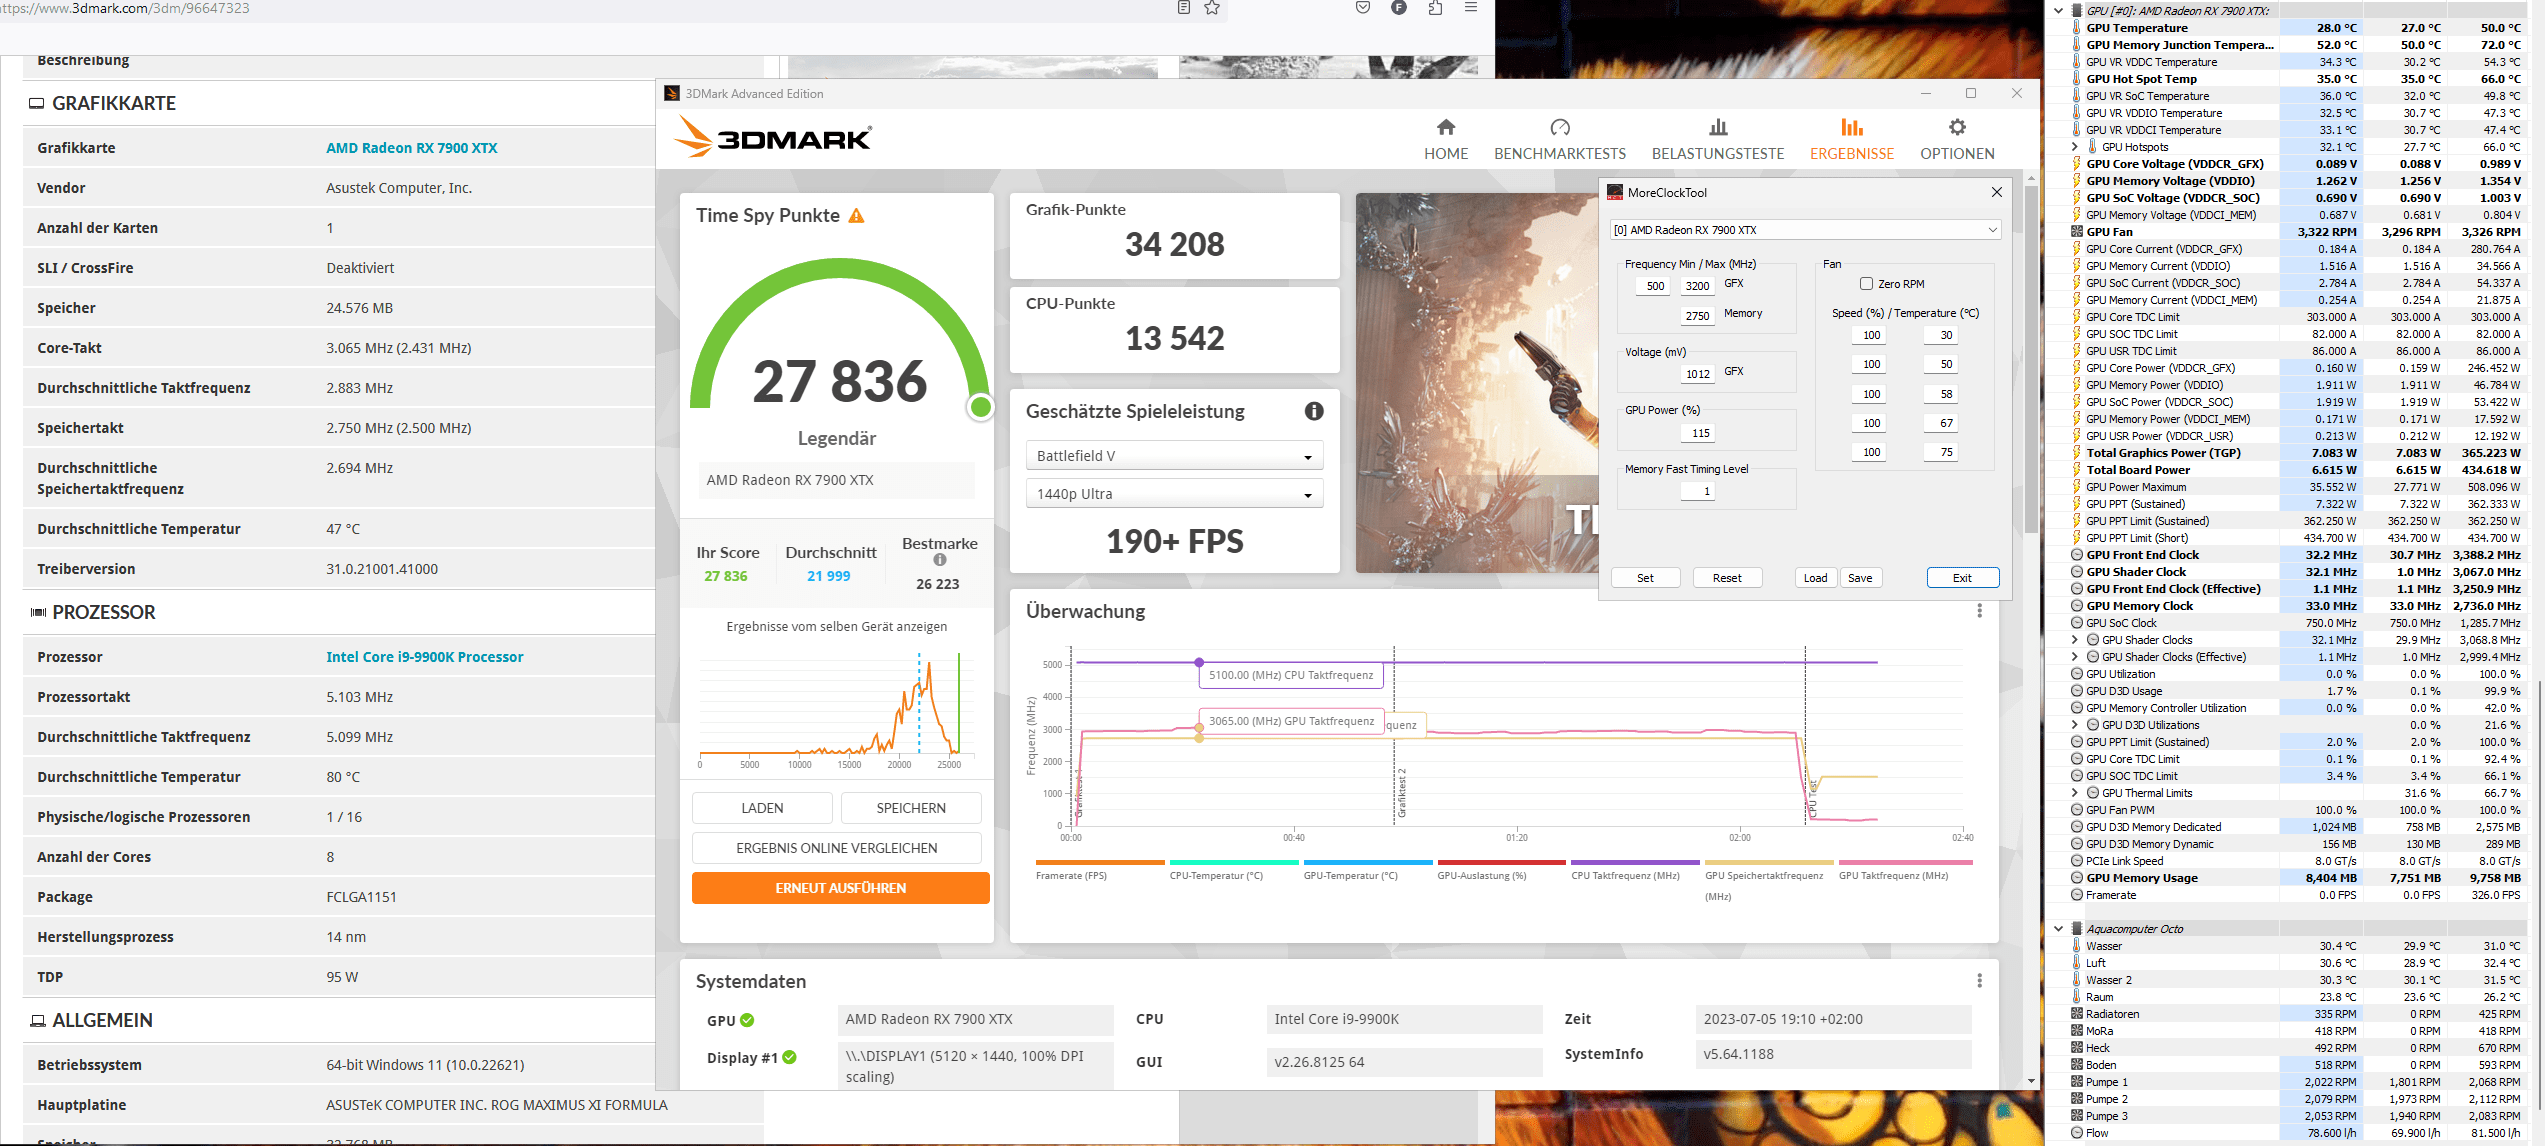The height and width of the screenshot is (1146, 2545).
Task: Click the GFX max frequency field 3200
Action: click(1697, 286)
